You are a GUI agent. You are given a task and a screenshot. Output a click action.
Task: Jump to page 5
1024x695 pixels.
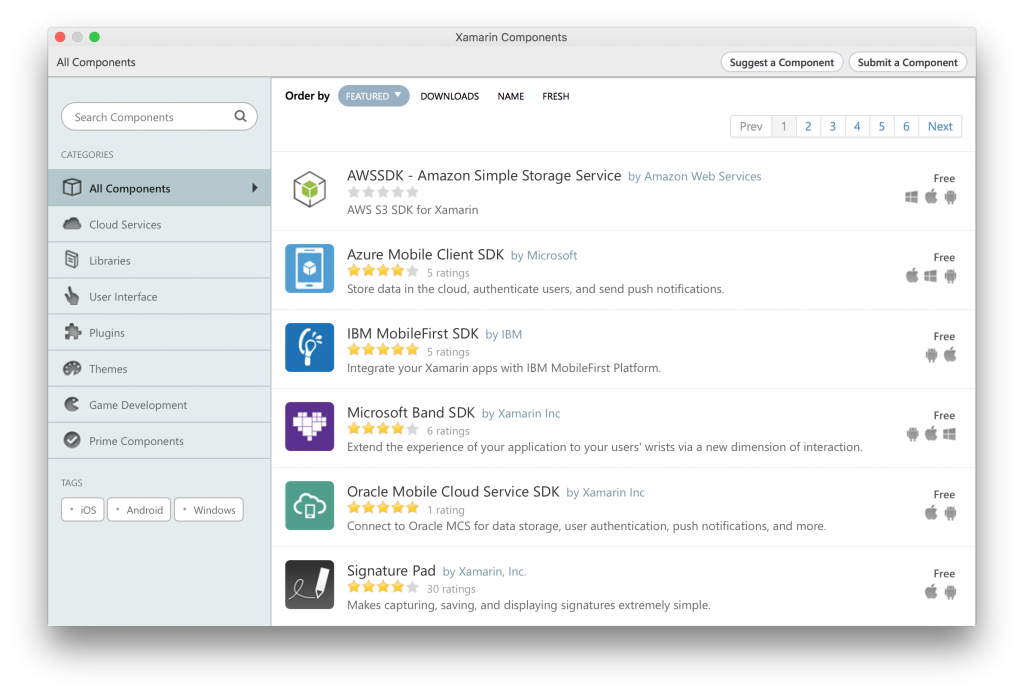click(x=882, y=126)
